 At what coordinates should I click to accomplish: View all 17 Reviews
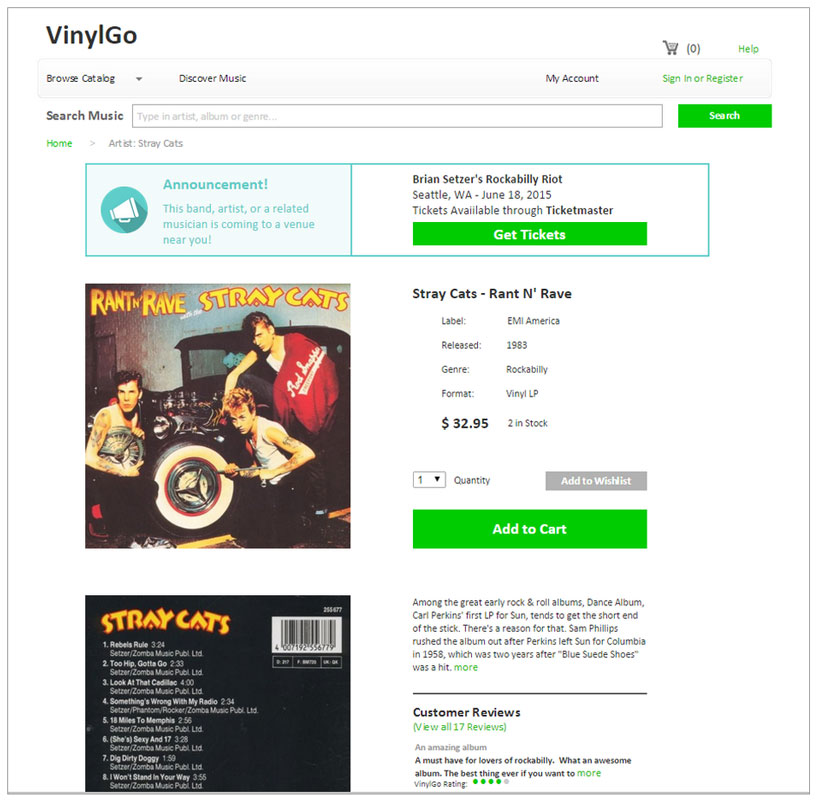(460, 726)
